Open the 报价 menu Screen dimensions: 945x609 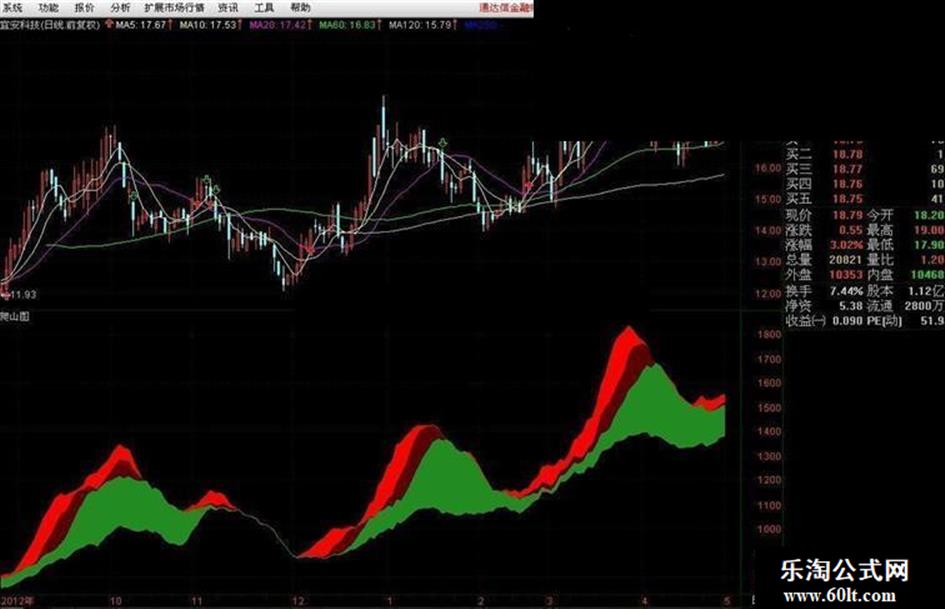pos(84,8)
